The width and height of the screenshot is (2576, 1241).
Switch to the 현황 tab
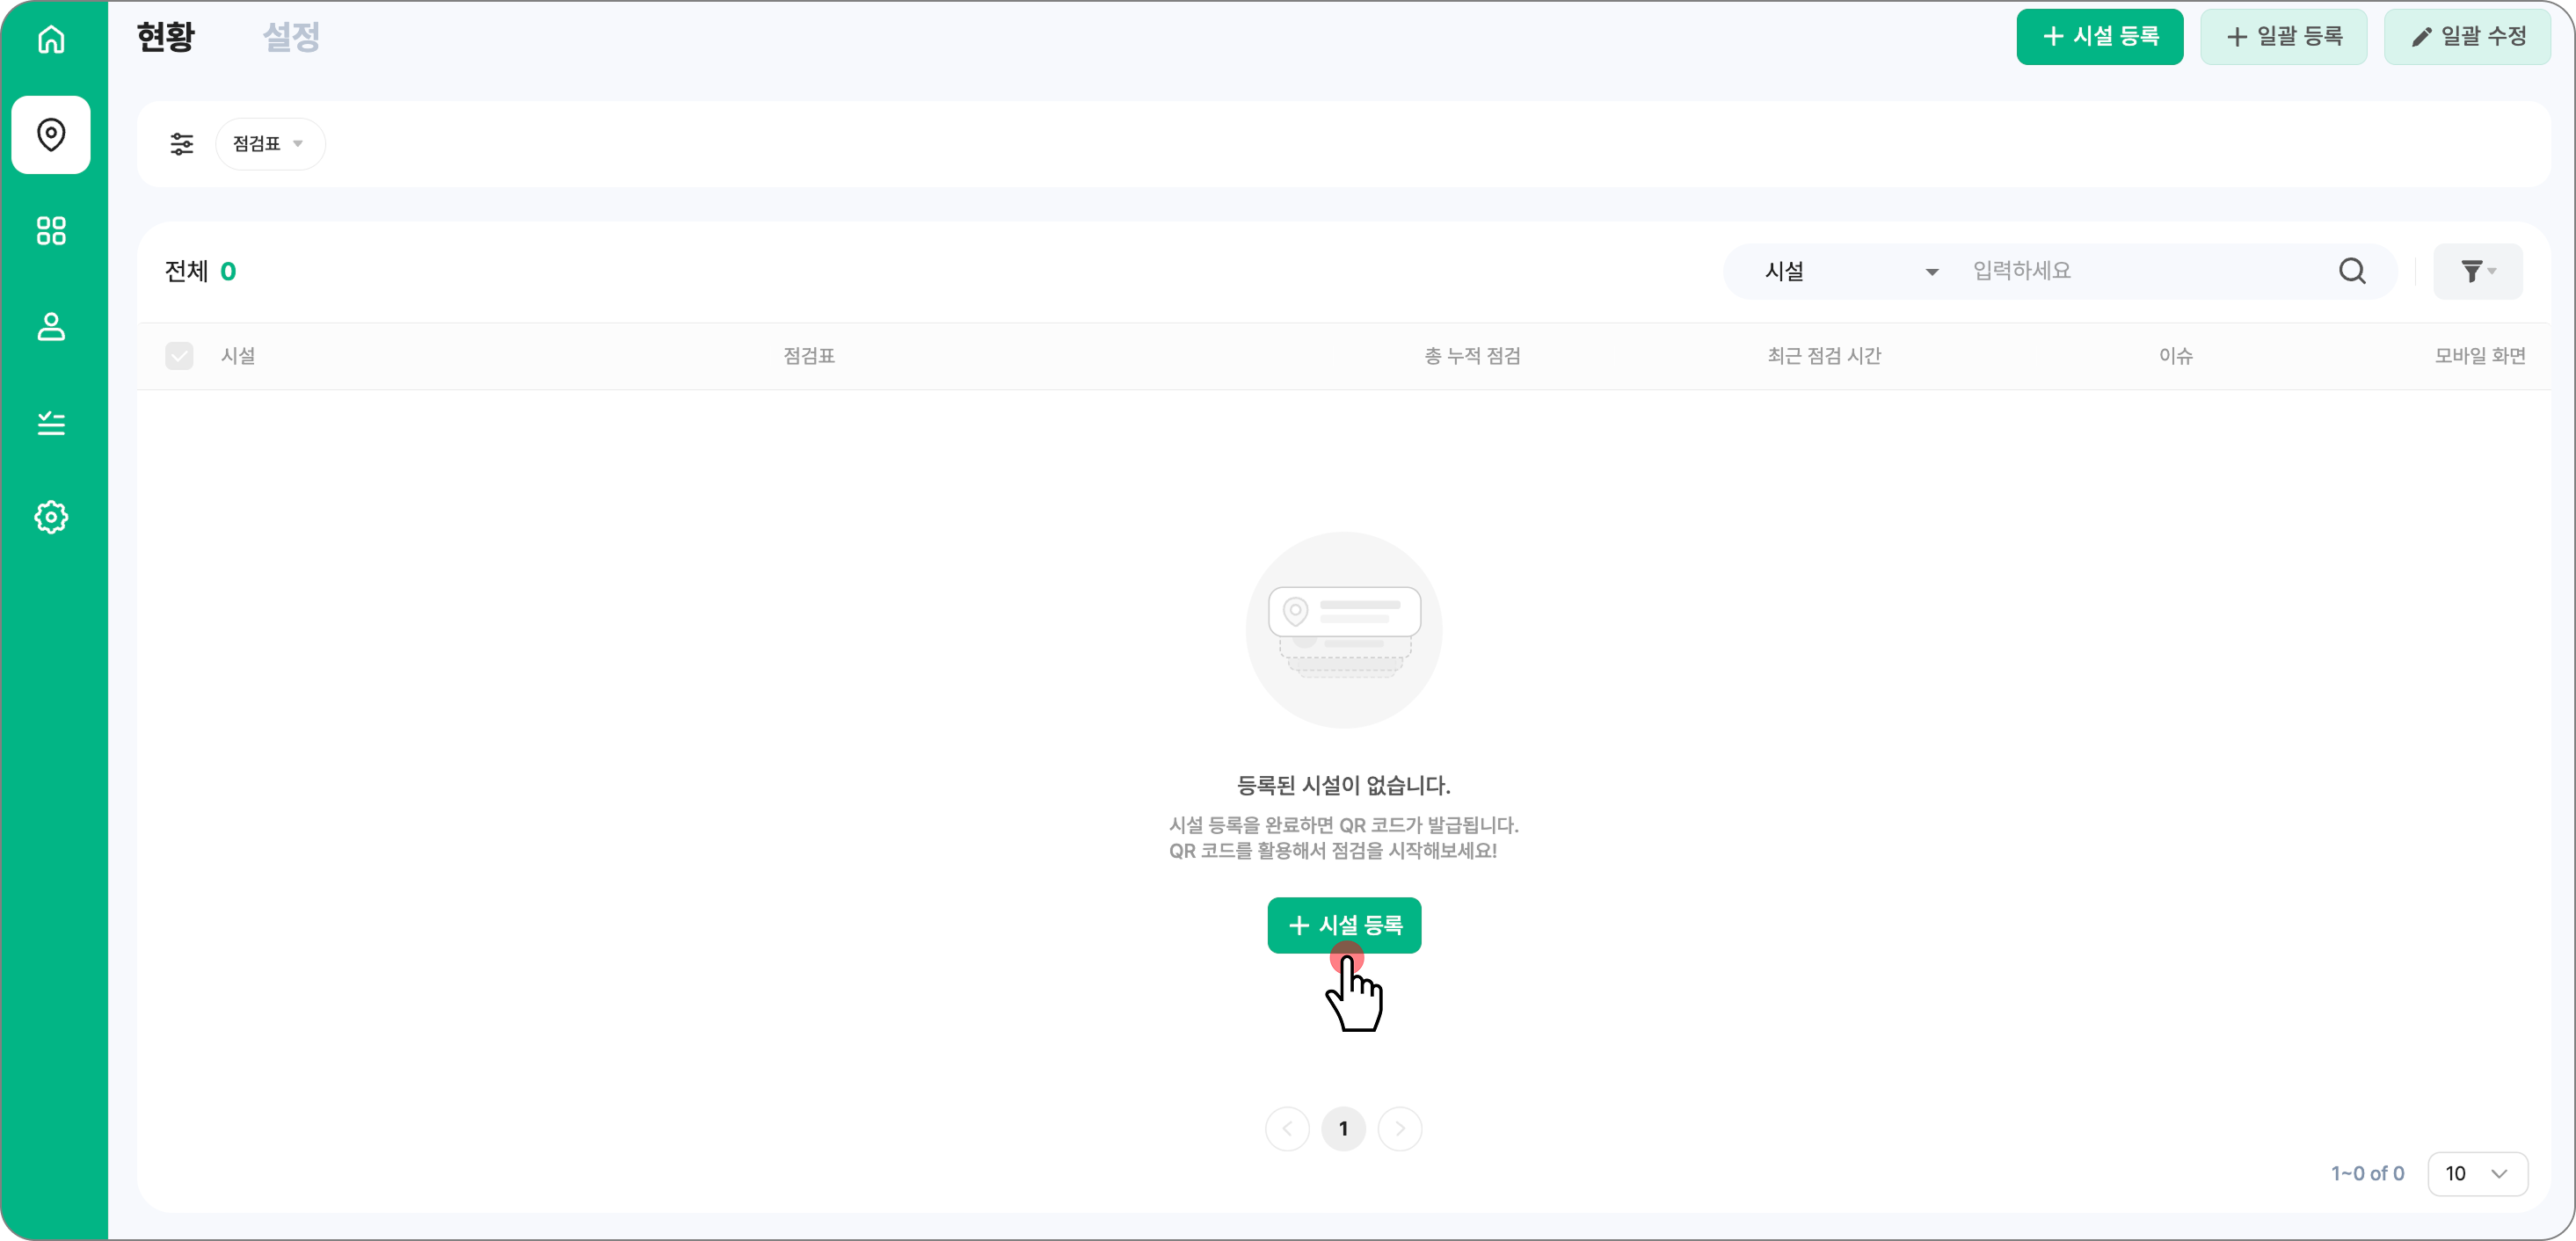(166, 38)
